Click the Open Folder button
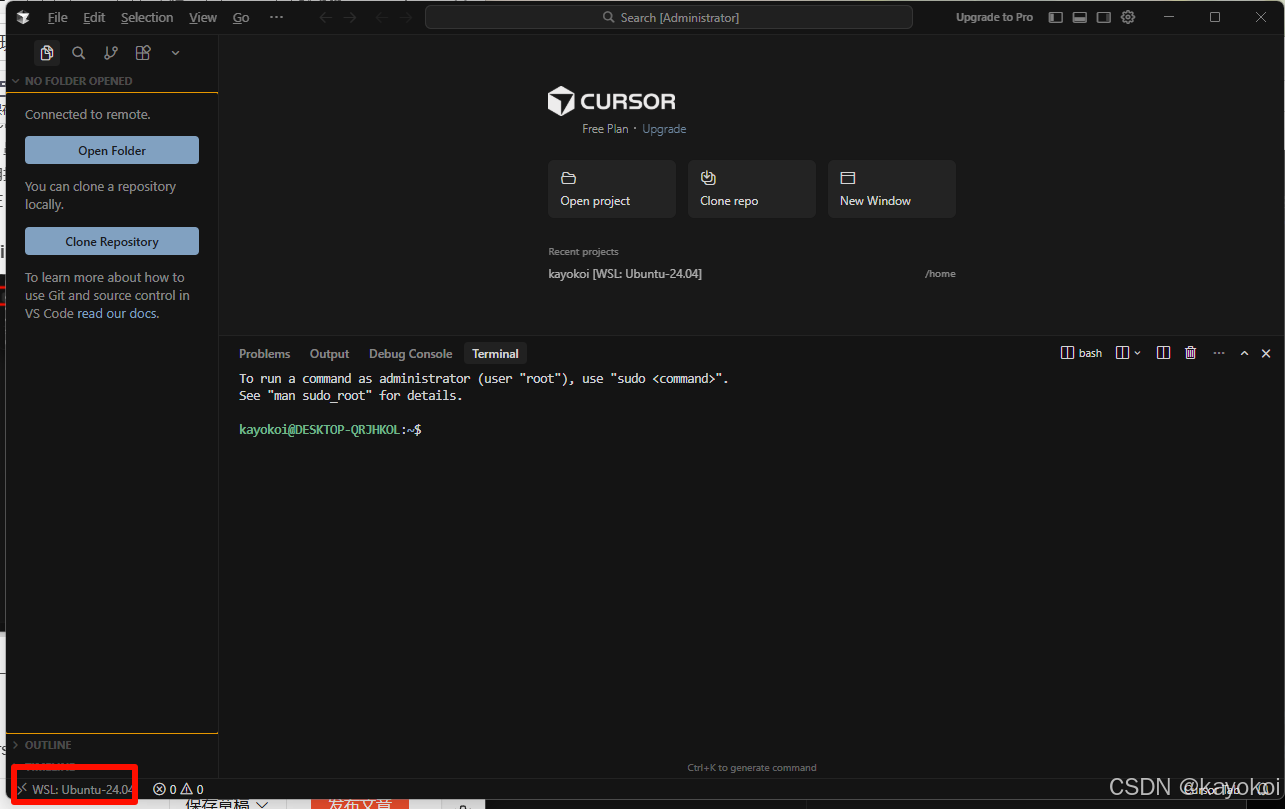Image resolution: width=1285 pixels, height=809 pixels. pos(112,150)
